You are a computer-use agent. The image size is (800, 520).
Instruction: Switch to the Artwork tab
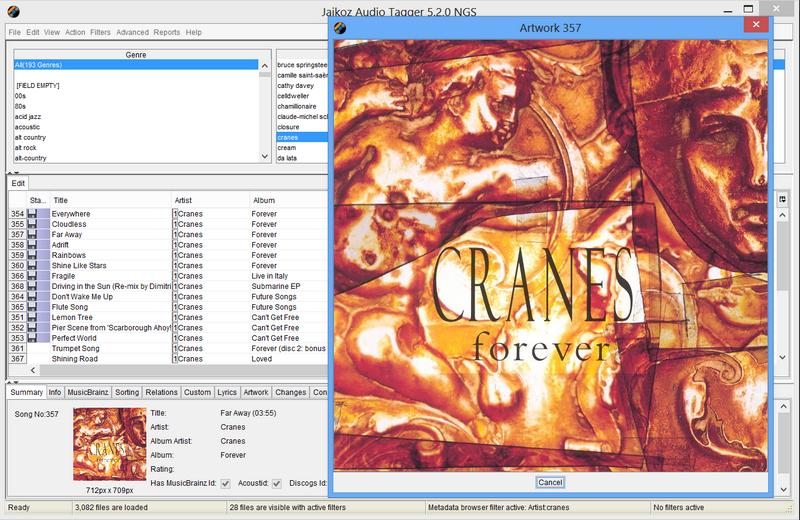[256, 392]
